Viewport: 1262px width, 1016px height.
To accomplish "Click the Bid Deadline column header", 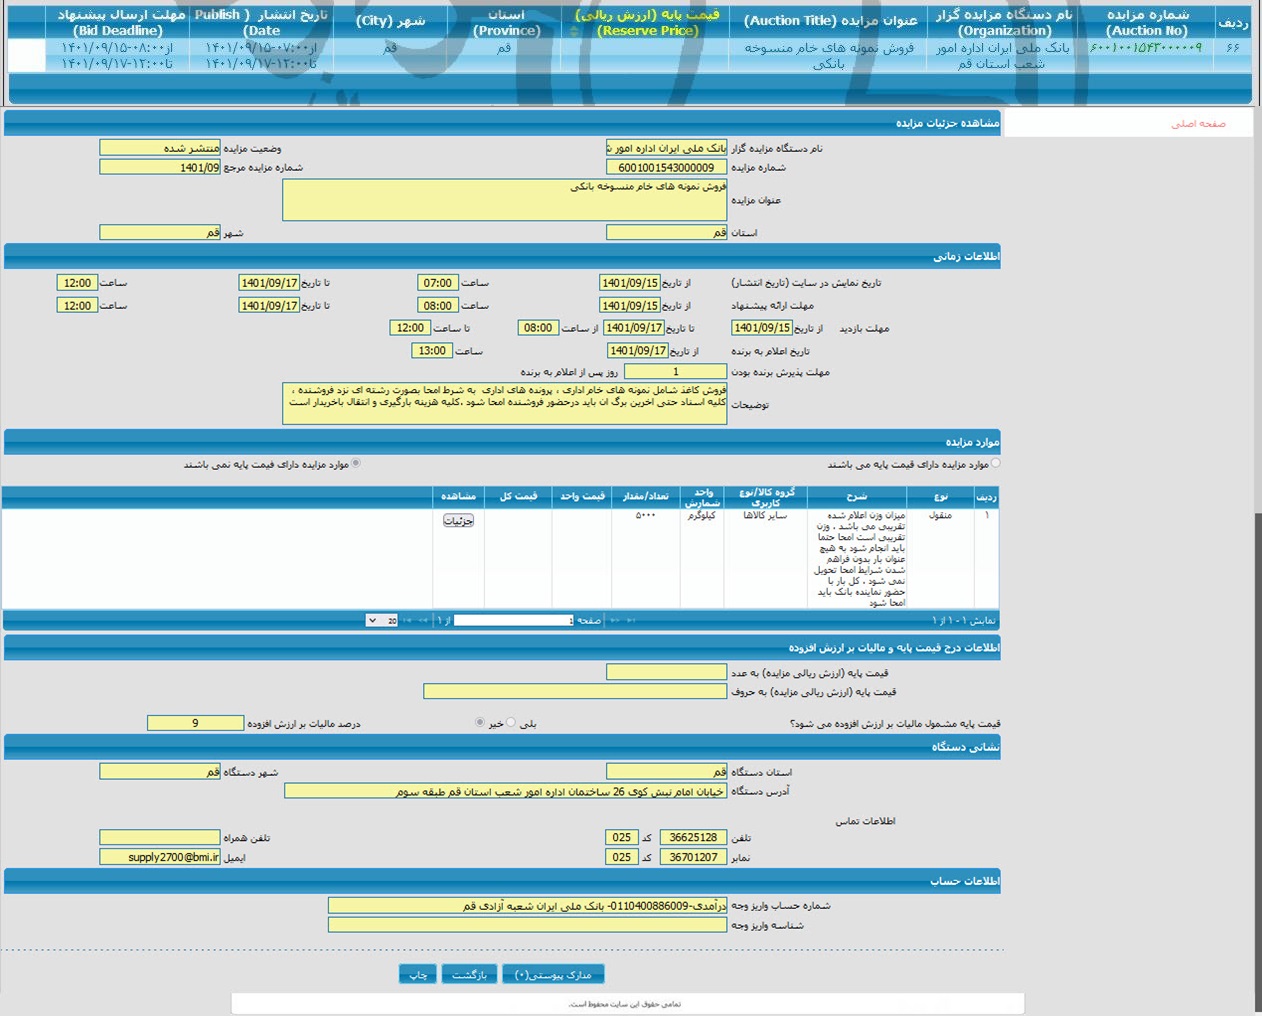I will [120, 22].
